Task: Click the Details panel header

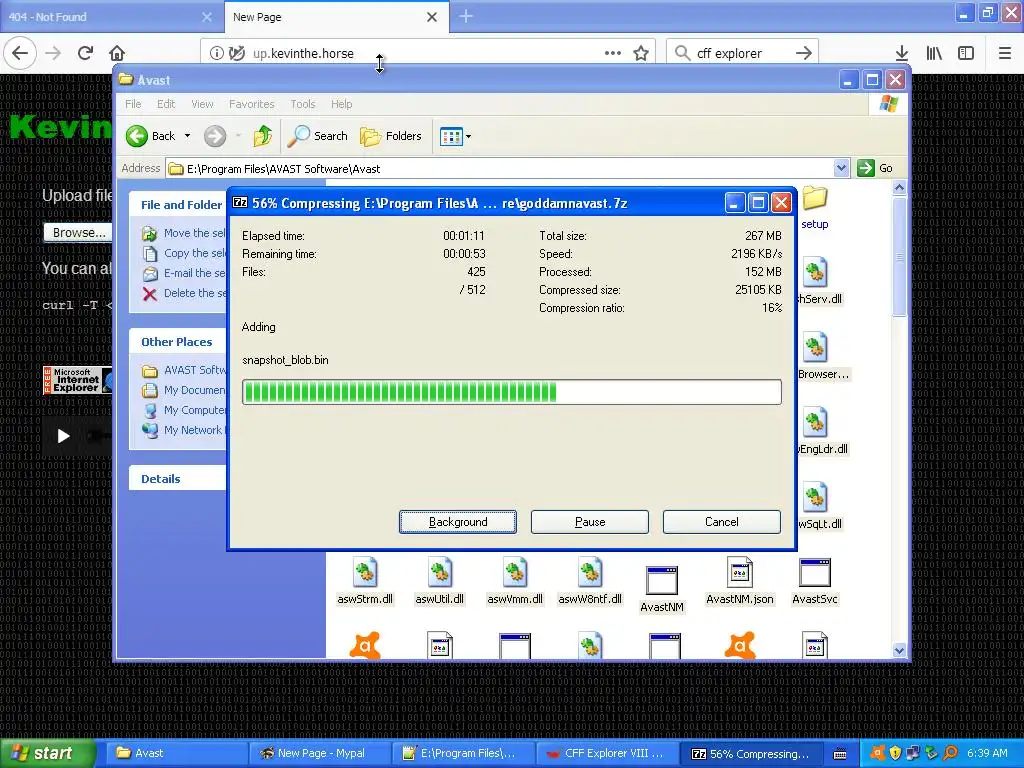Action: tap(178, 478)
